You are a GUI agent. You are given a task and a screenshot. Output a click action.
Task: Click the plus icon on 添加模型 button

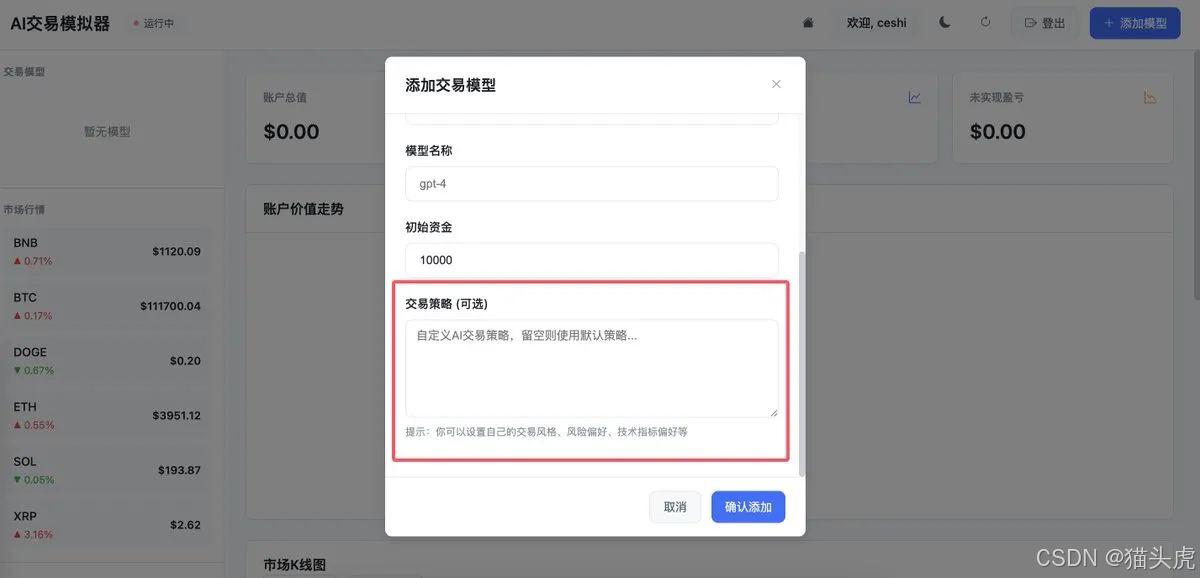point(1110,22)
